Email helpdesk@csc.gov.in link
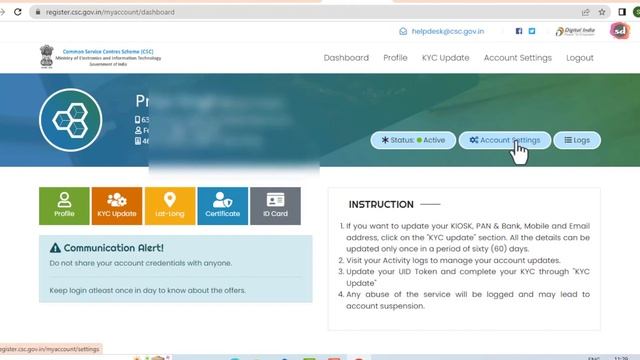Image resolution: width=640 pixels, height=360 pixels. pos(448,31)
